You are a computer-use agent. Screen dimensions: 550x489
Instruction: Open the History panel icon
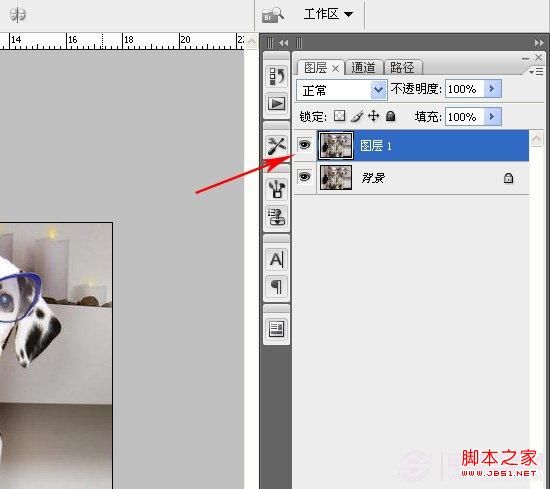[276, 76]
